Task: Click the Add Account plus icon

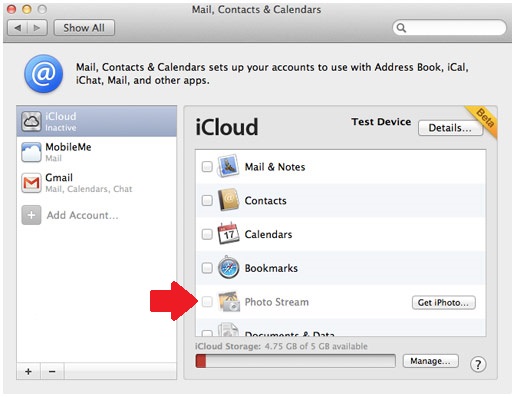Action: coord(31,215)
